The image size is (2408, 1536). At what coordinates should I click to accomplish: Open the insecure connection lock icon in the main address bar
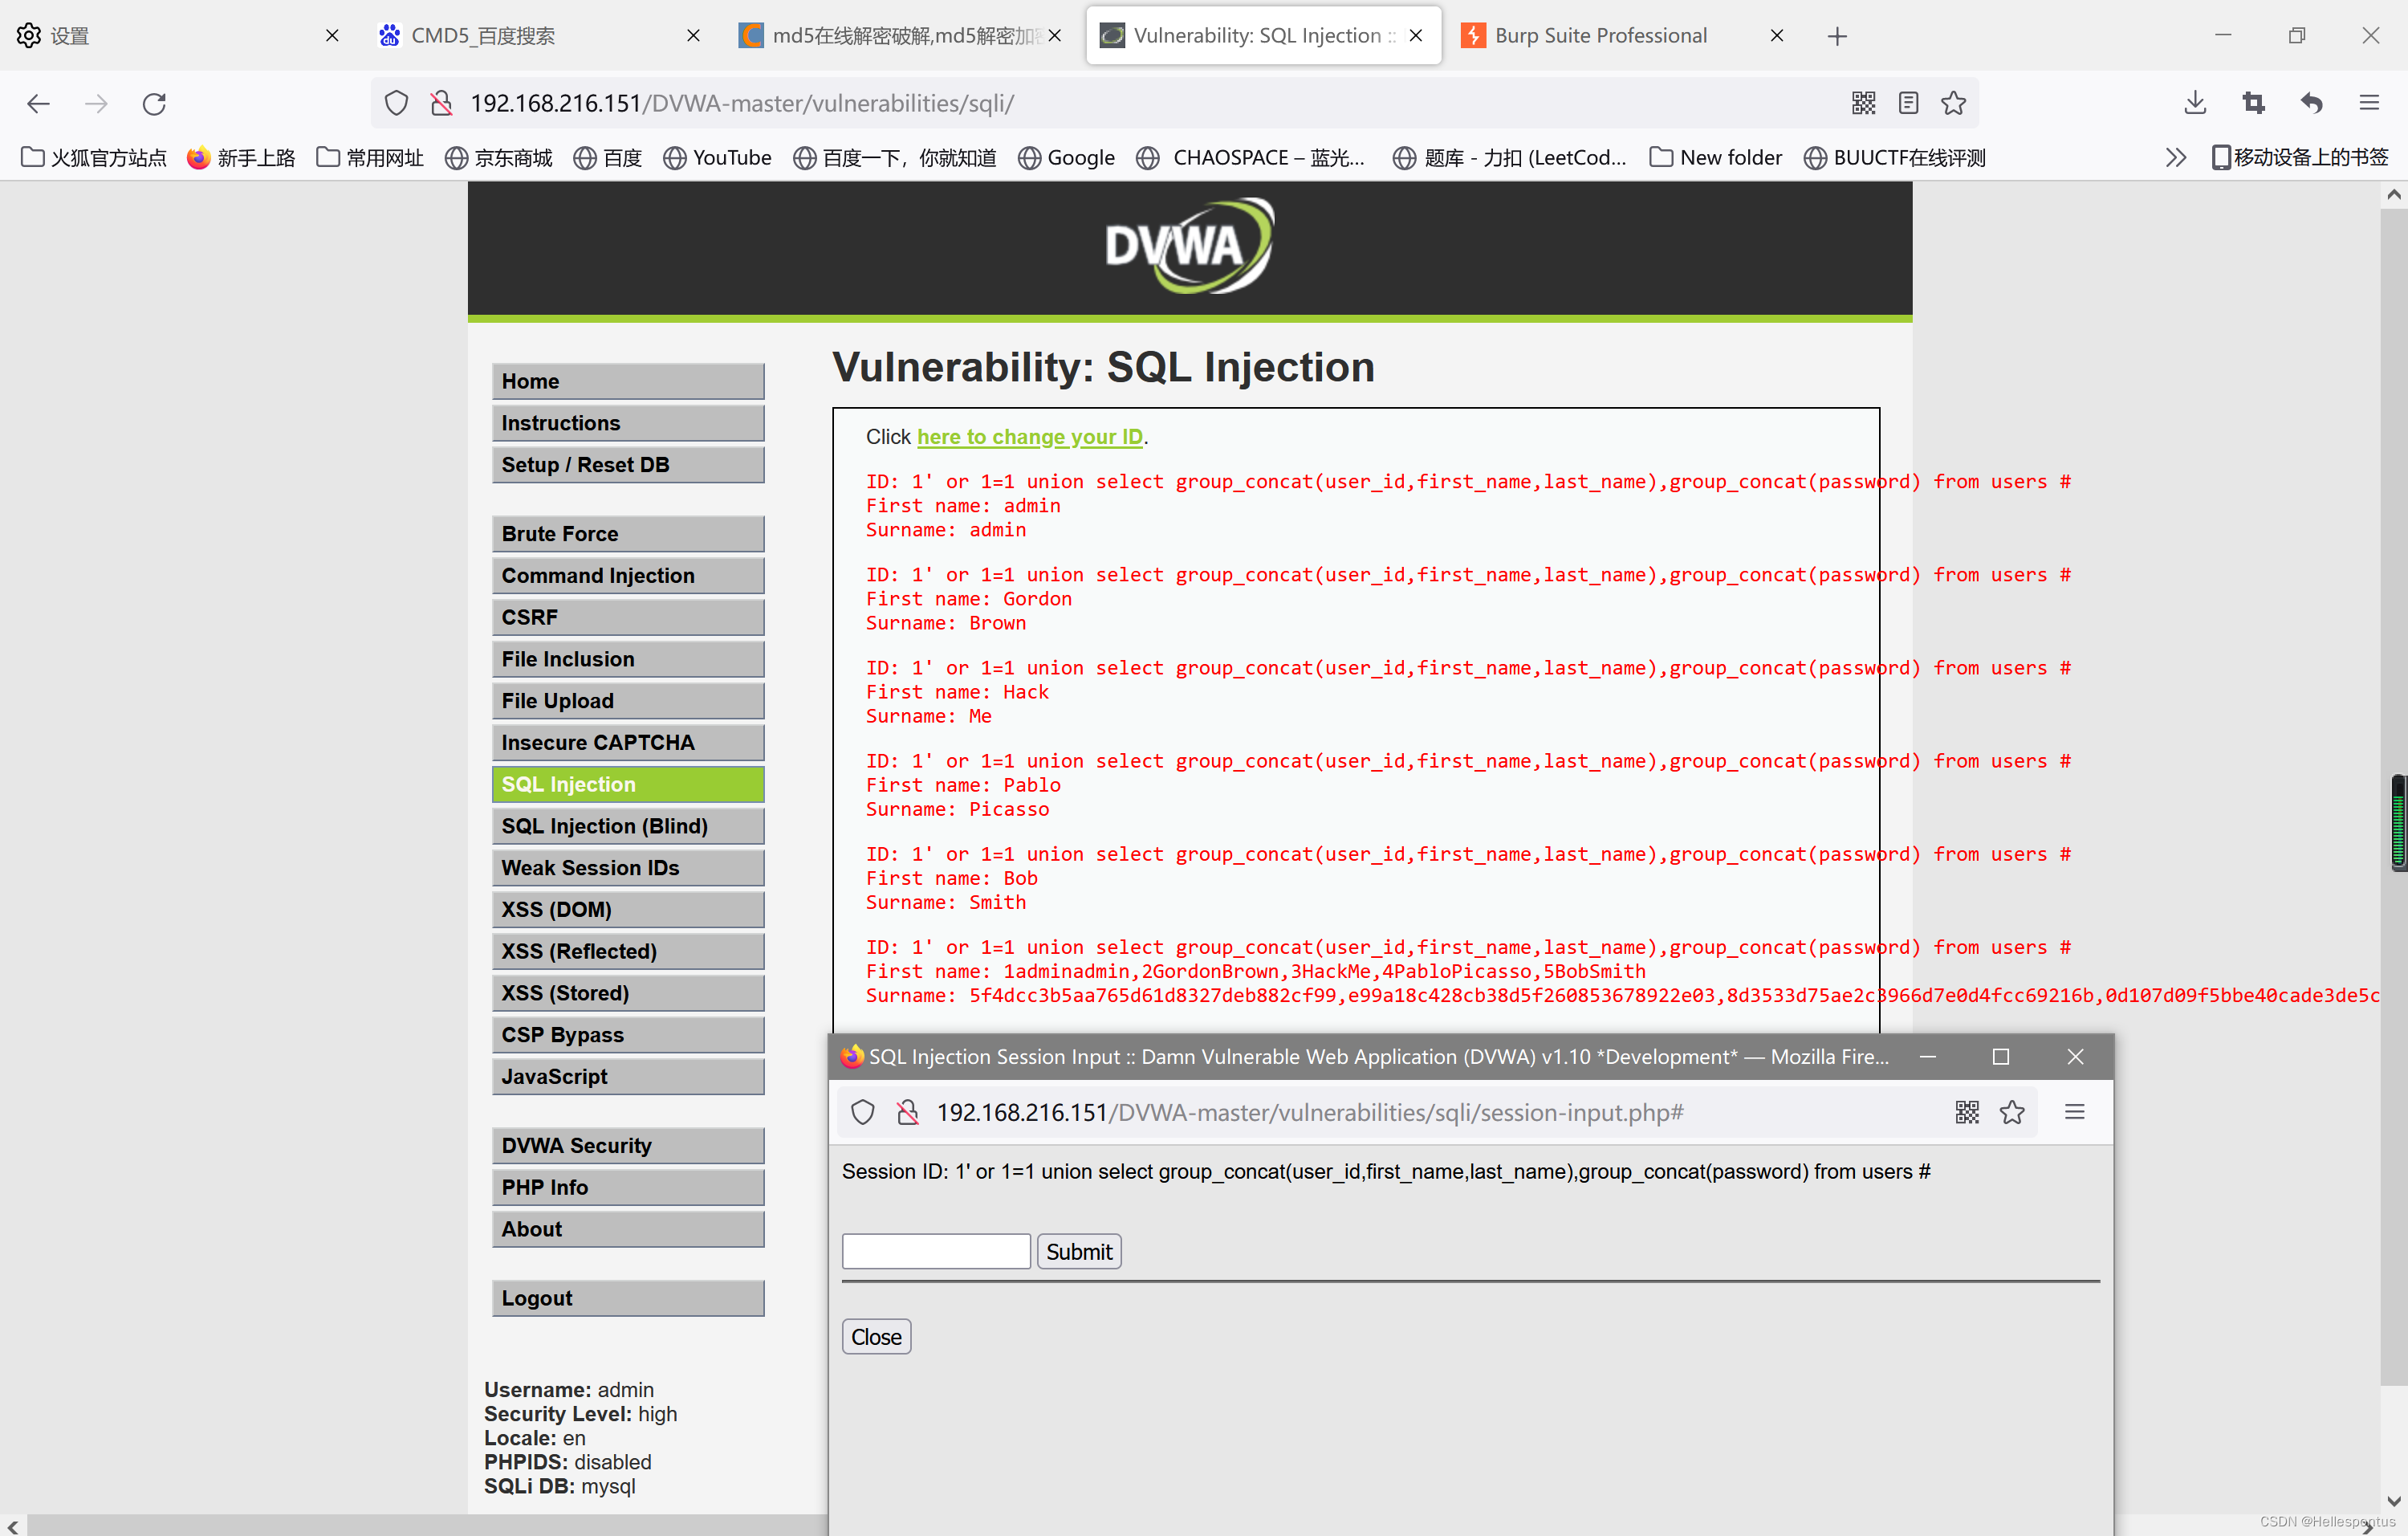click(441, 103)
